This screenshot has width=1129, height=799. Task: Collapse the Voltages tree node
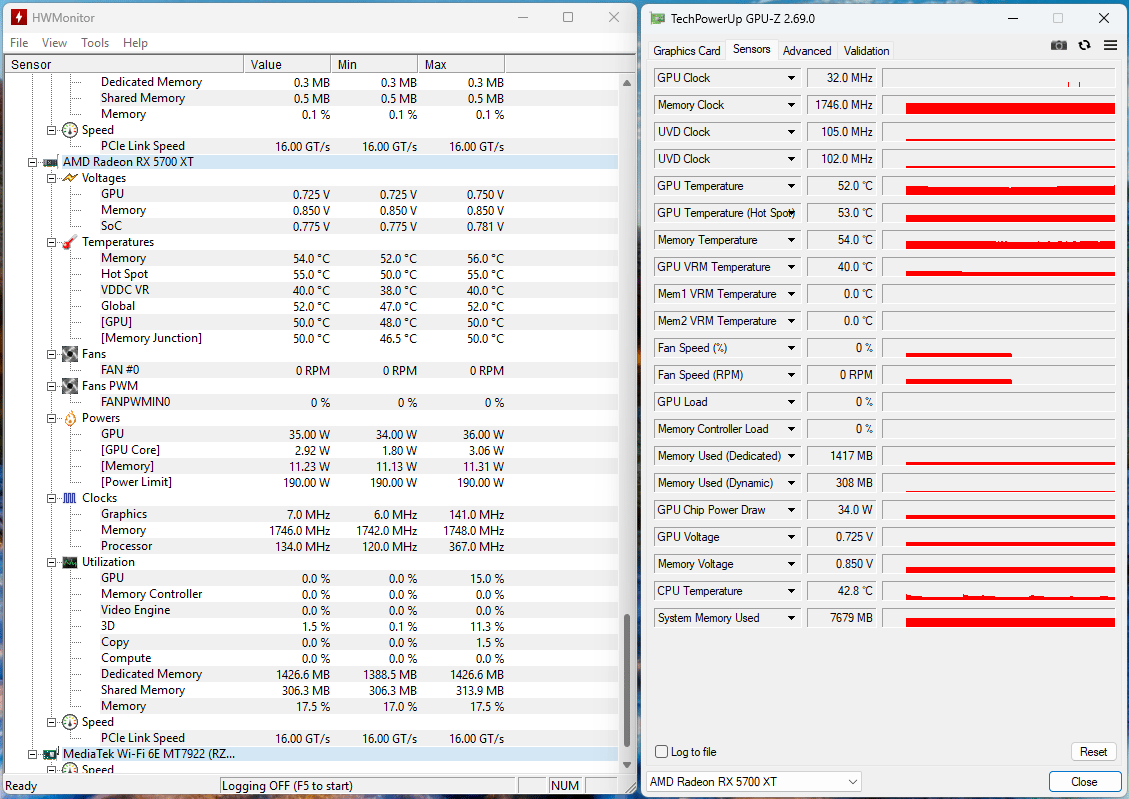click(51, 178)
